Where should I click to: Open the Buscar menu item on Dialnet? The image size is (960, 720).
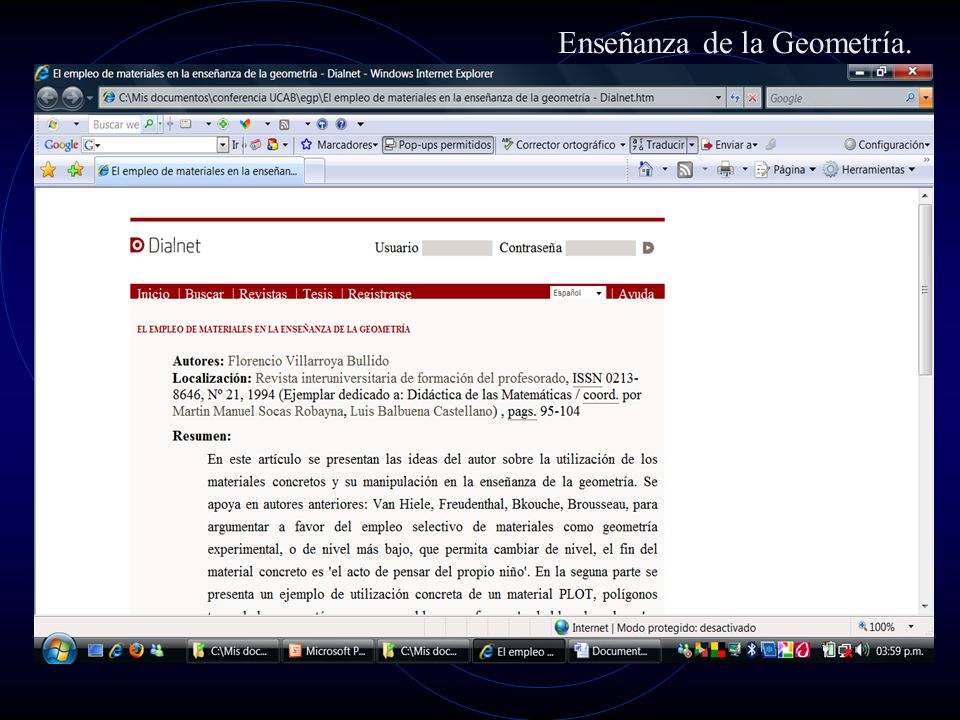click(x=204, y=293)
